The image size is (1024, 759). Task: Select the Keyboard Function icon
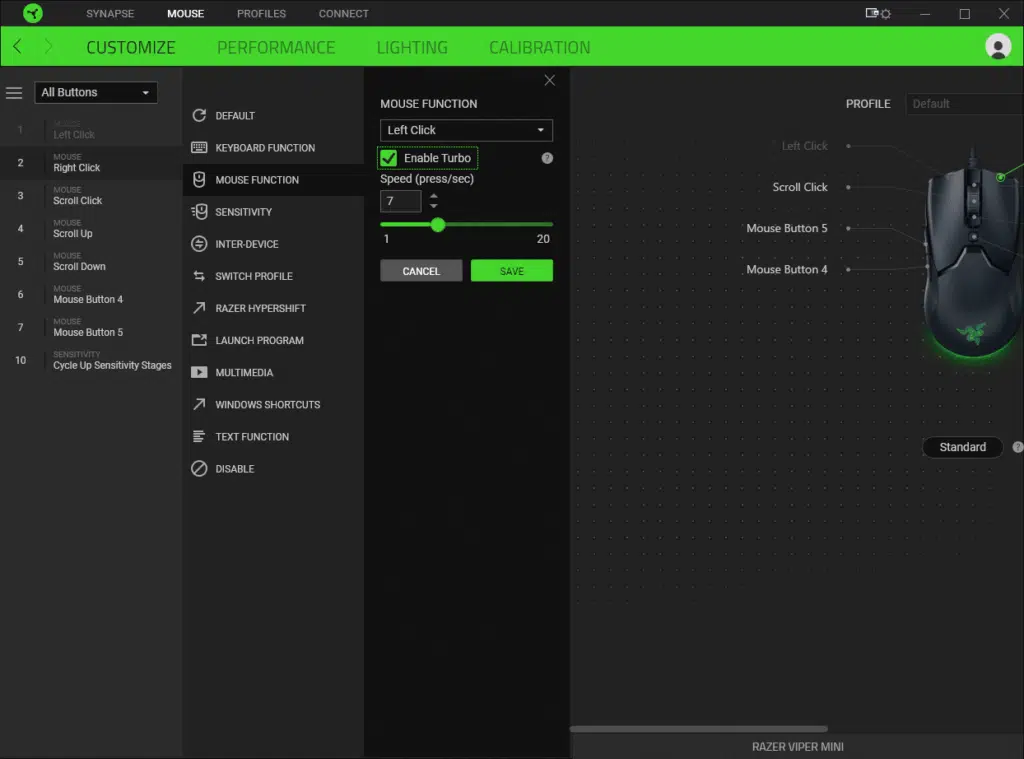point(199,148)
